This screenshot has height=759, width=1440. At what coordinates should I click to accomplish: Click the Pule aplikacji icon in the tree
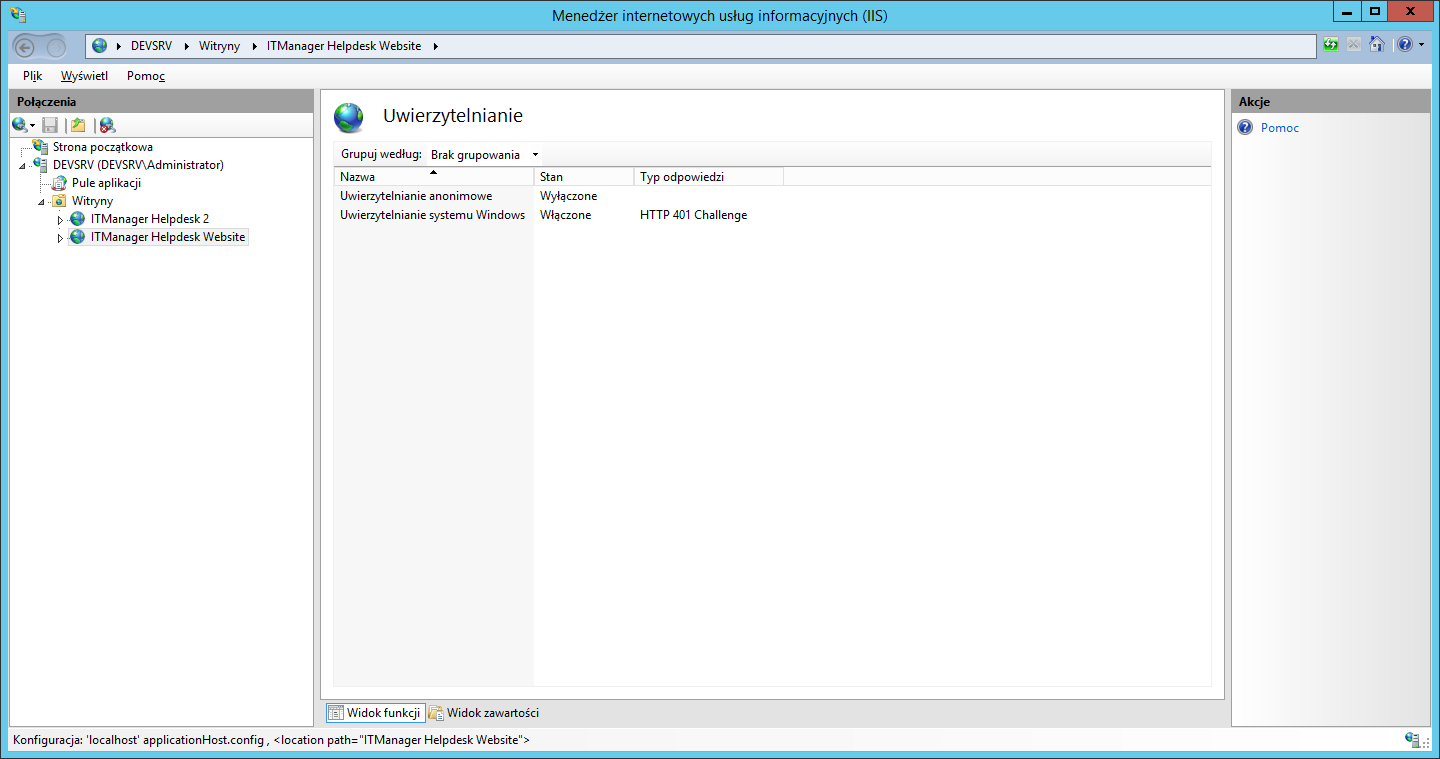click(x=59, y=183)
